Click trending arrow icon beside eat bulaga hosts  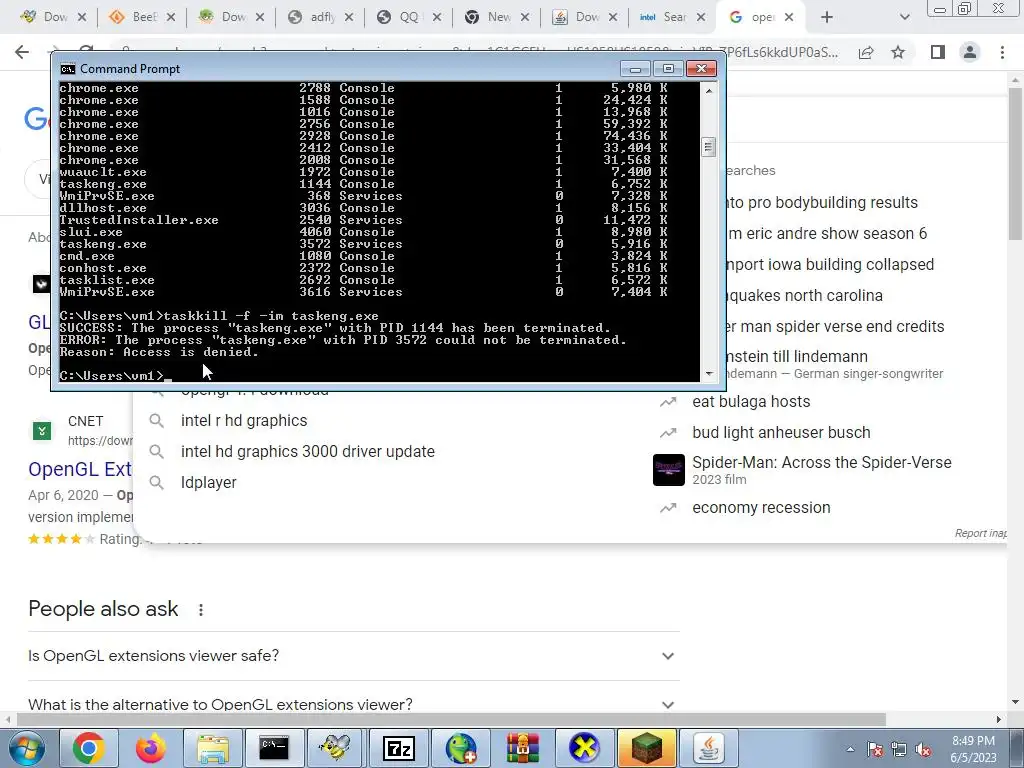point(668,402)
